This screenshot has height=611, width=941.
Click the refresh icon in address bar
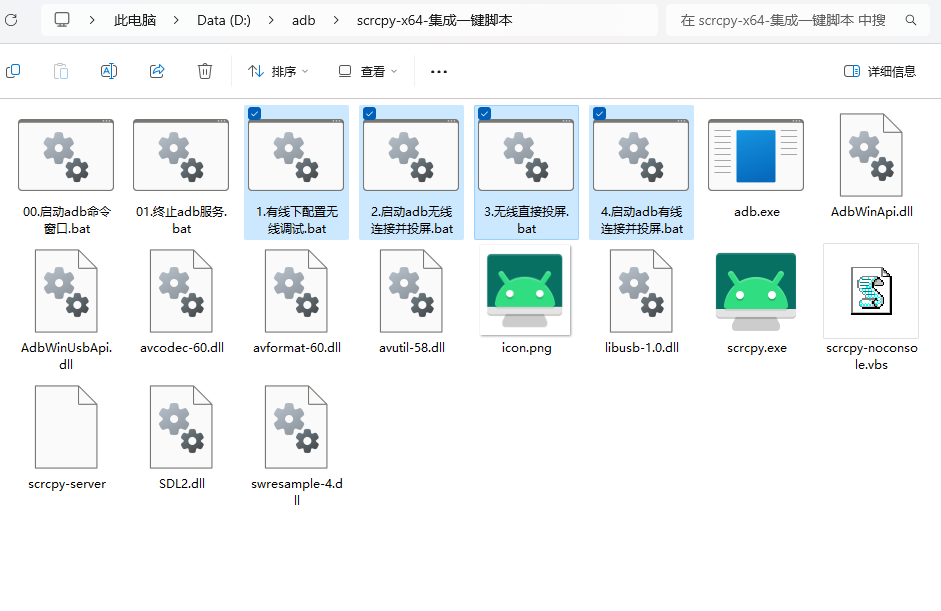pos(11,20)
